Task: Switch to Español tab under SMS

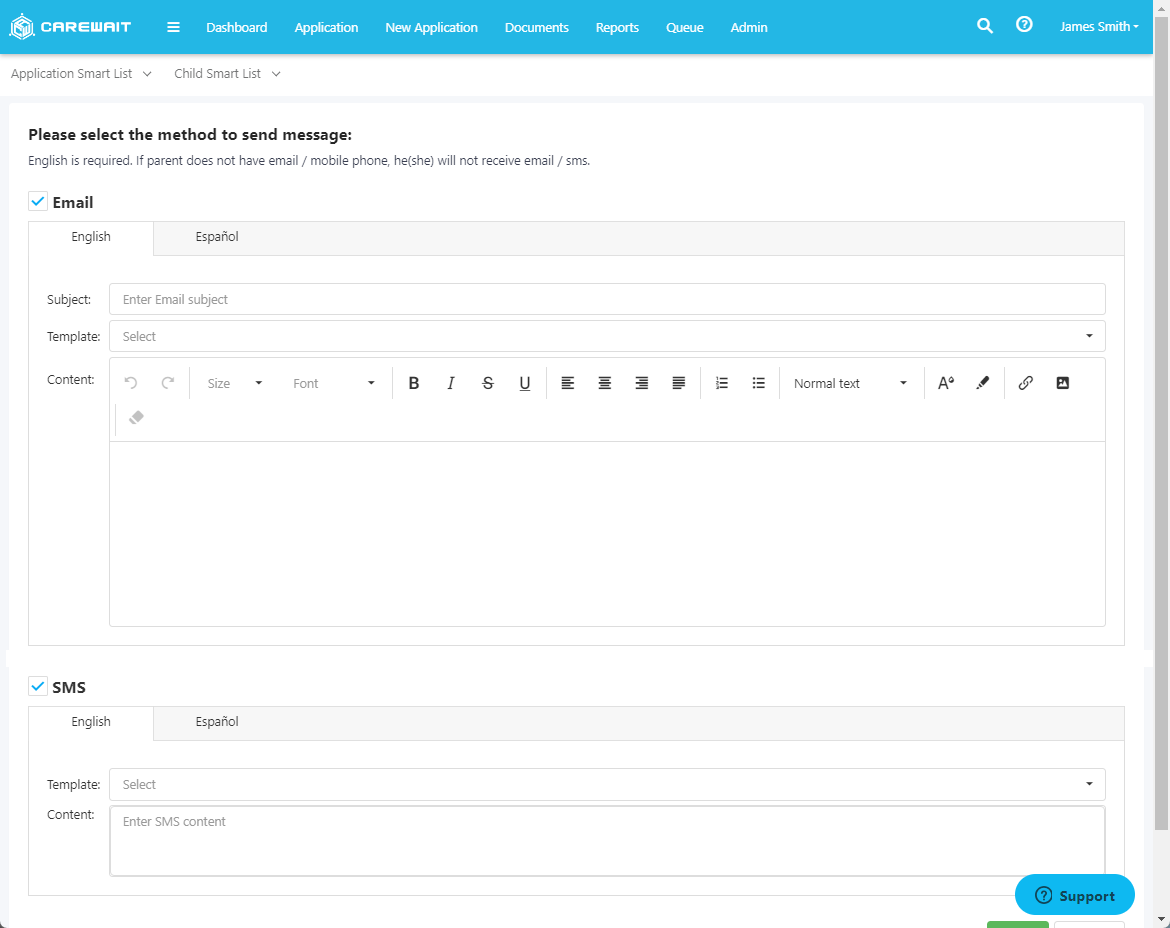Action: click(217, 722)
